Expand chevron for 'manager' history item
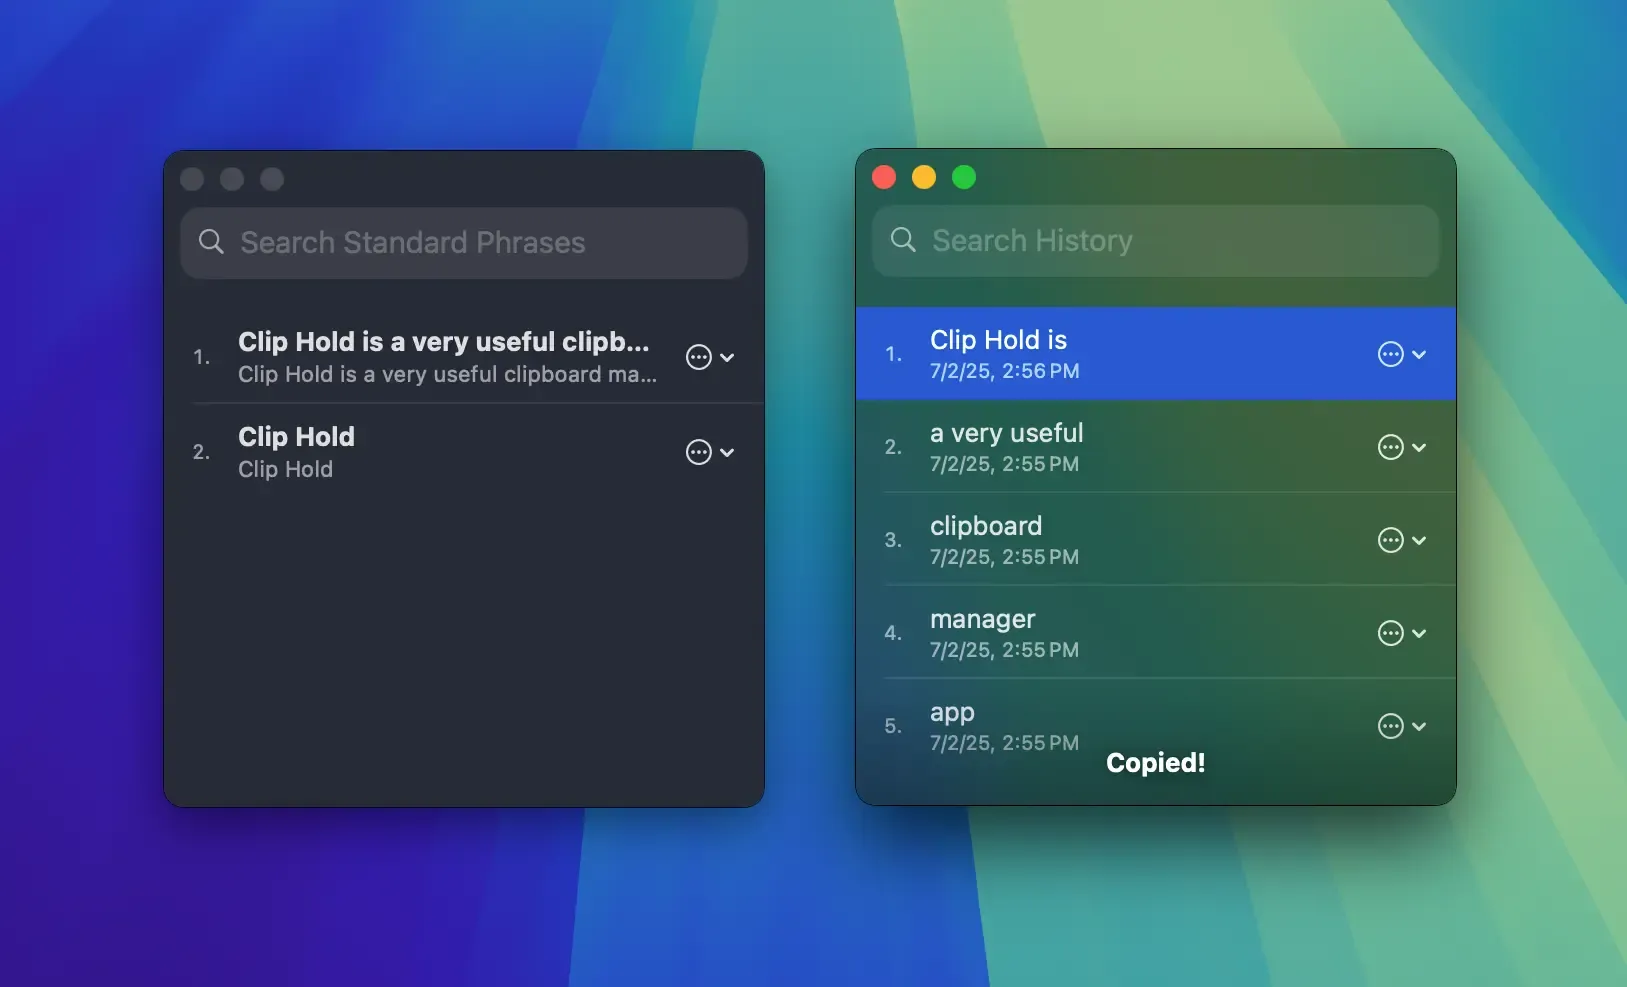The width and height of the screenshot is (1627, 987). coord(1419,633)
